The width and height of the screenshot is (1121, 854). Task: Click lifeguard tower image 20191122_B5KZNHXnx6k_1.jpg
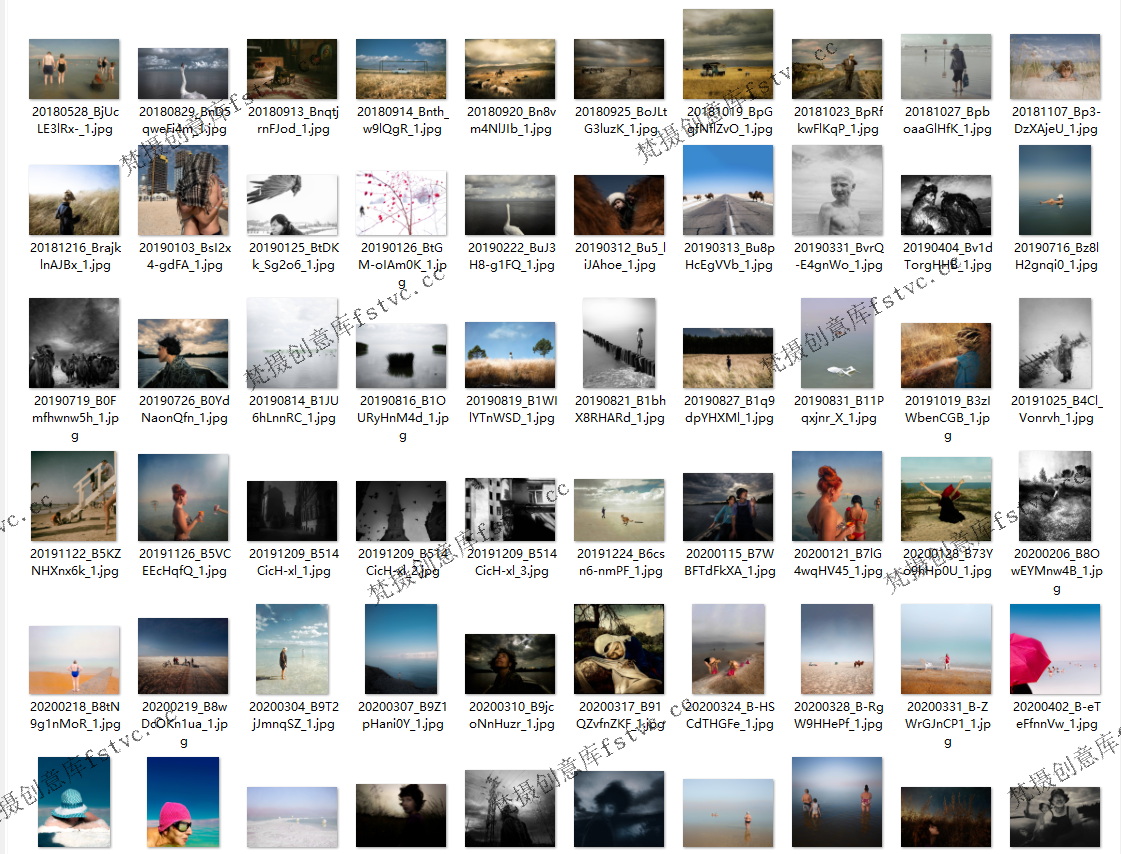74,496
